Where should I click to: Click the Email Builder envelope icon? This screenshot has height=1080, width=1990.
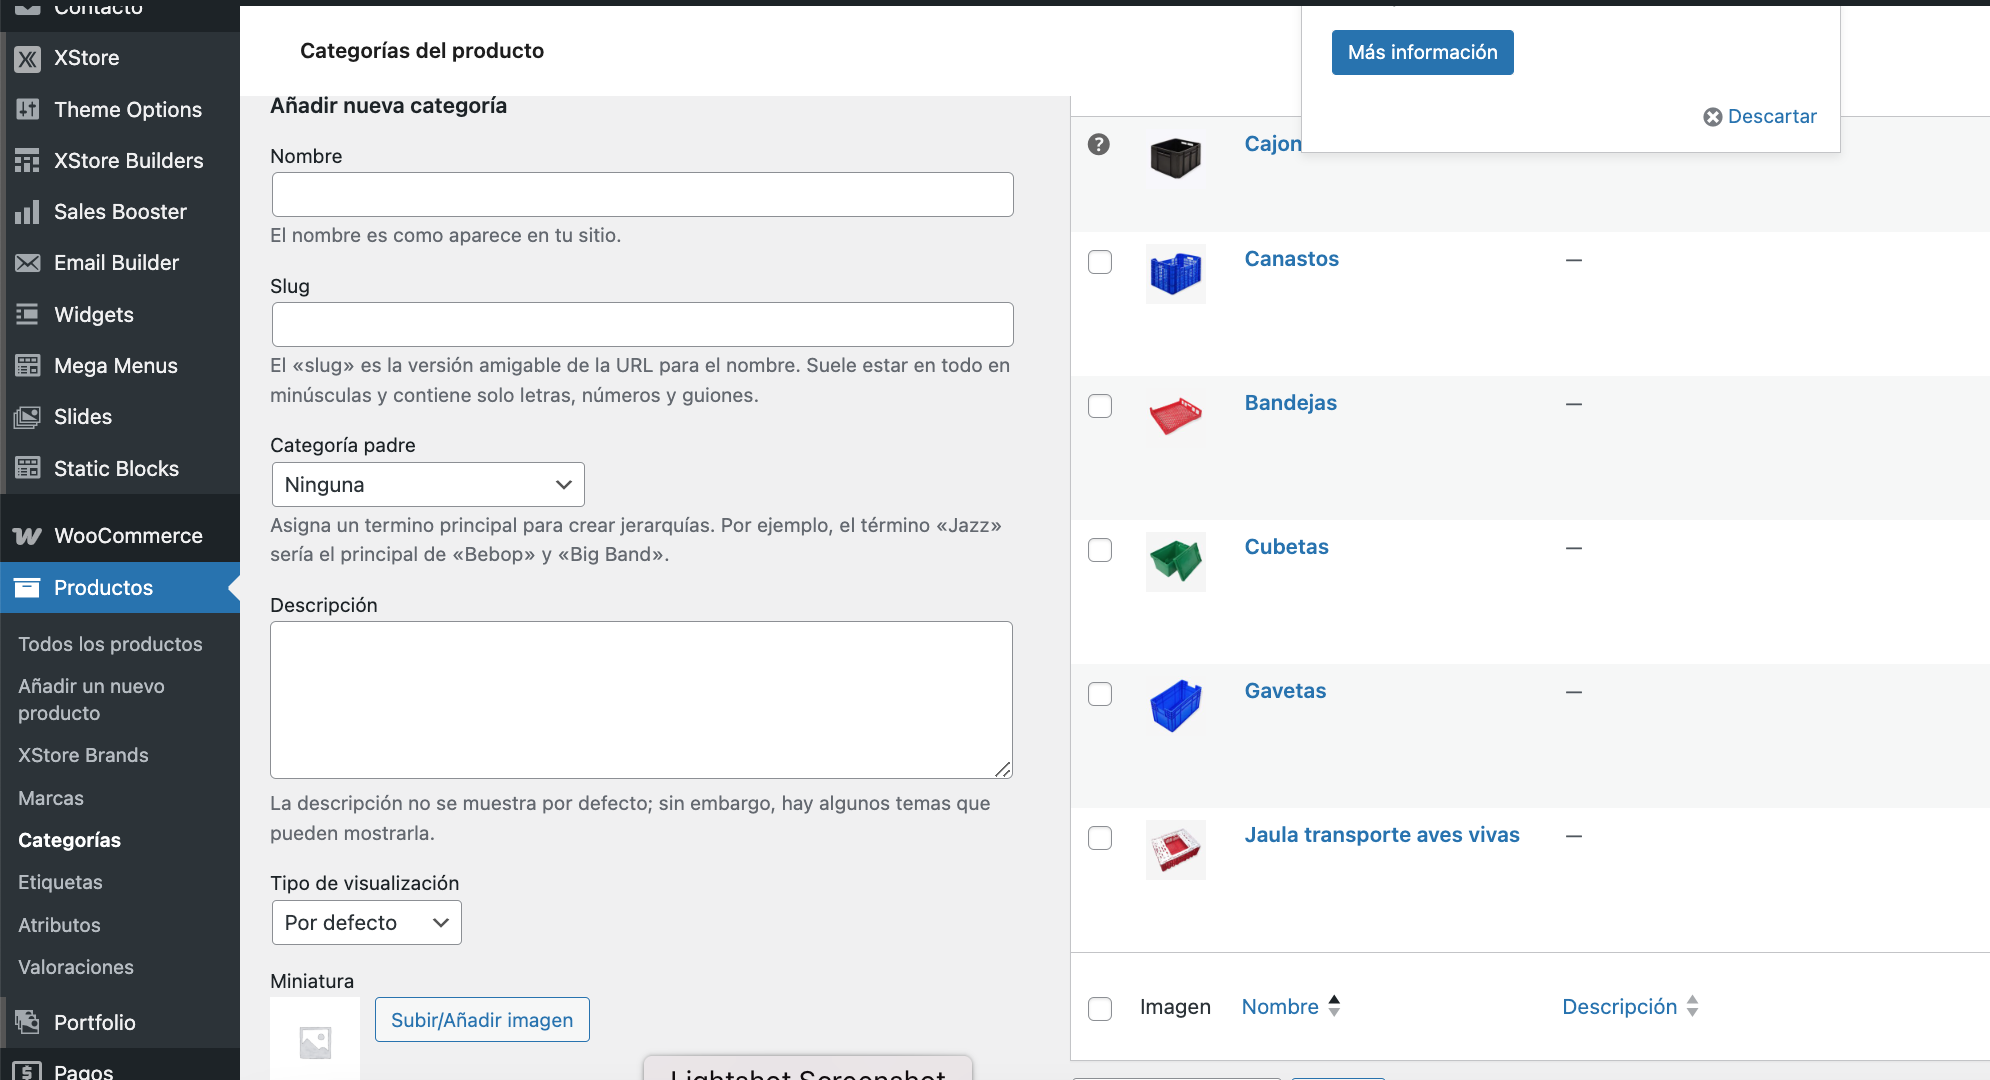pos(28,262)
